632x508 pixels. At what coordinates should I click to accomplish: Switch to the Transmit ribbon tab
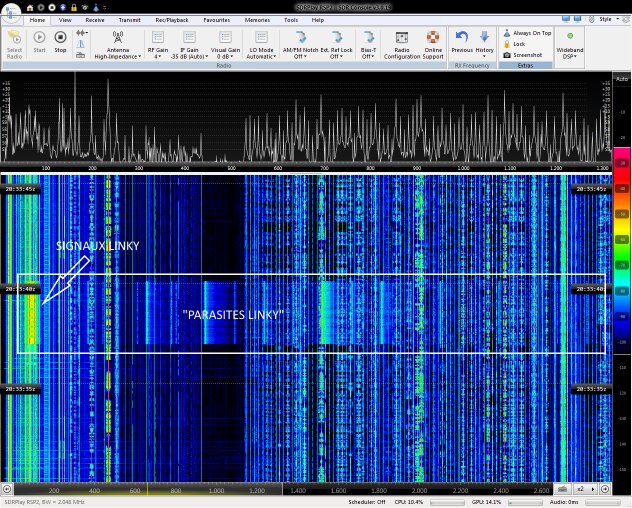click(129, 20)
